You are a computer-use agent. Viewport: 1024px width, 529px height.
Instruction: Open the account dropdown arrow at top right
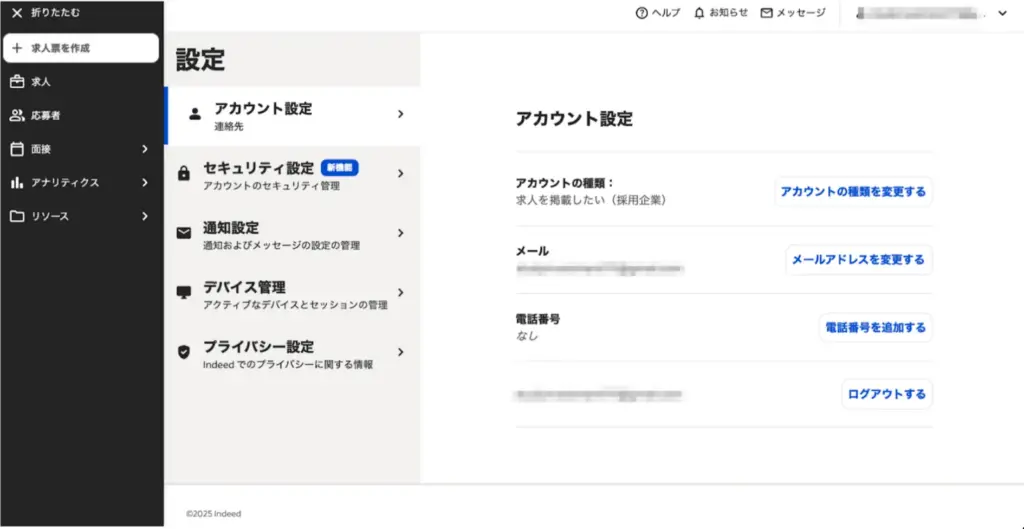(x=1003, y=13)
